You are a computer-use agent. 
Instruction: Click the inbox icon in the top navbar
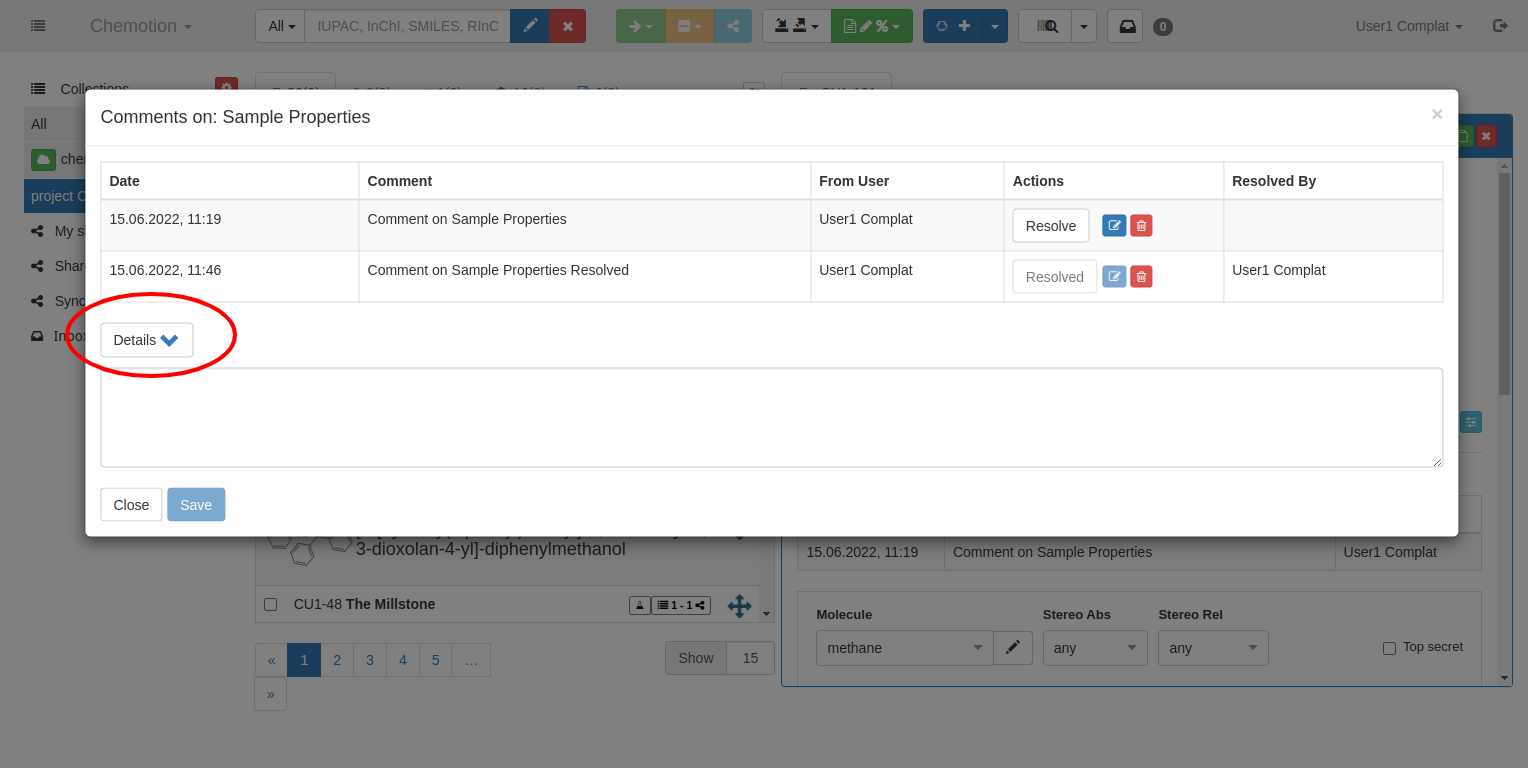click(1127, 26)
